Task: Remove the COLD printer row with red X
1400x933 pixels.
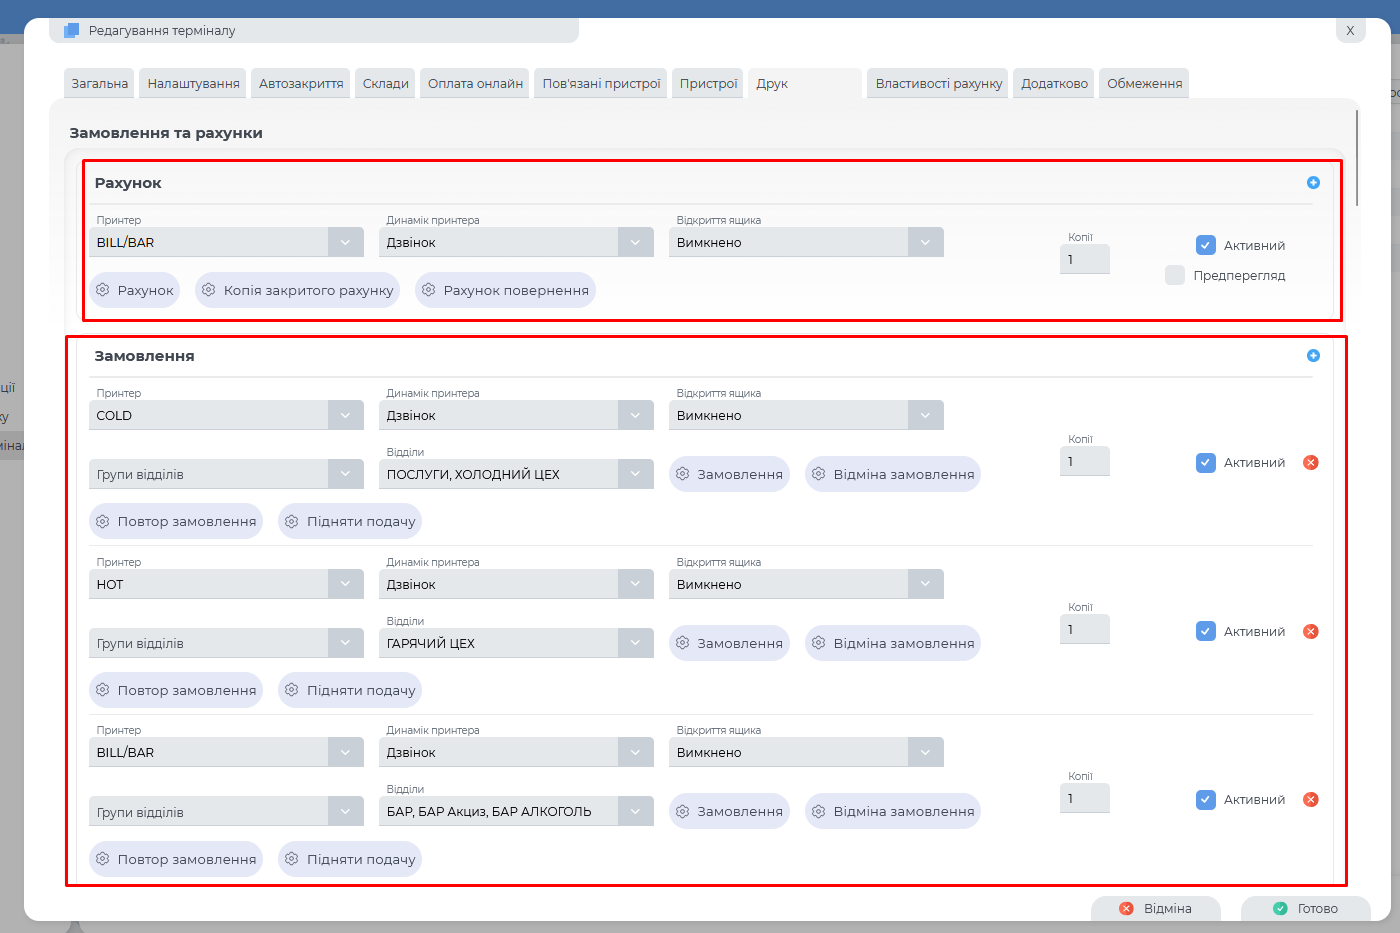Action: [x=1311, y=462]
